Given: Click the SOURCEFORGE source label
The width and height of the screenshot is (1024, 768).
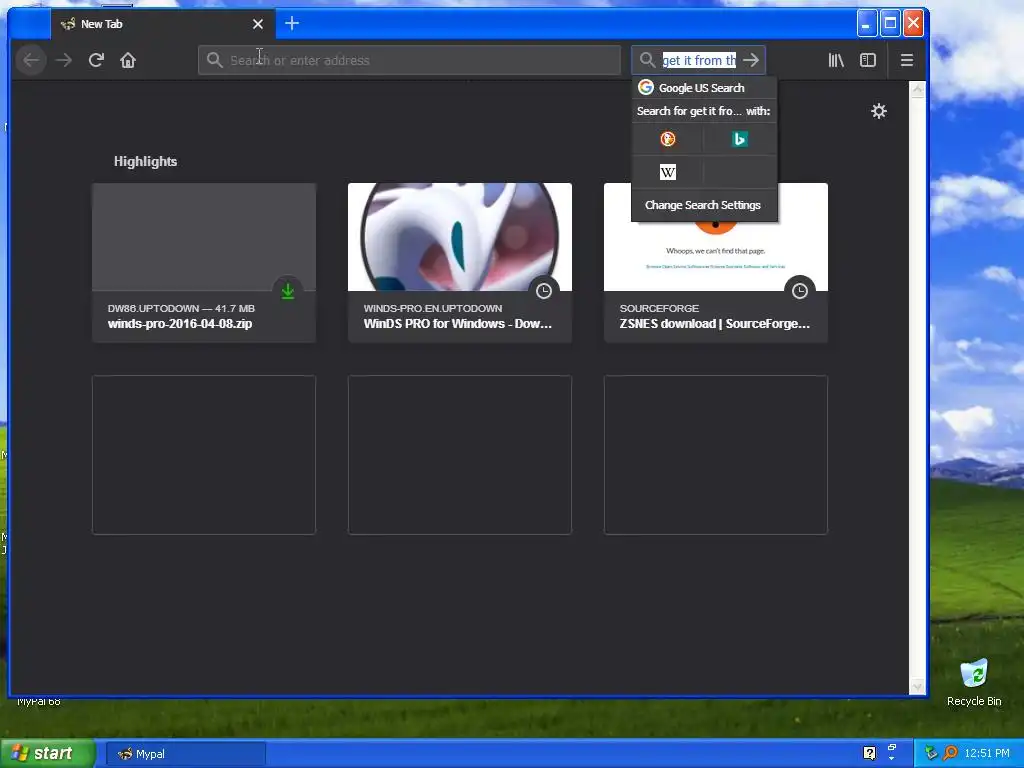Looking at the screenshot, I should [659, 308].
